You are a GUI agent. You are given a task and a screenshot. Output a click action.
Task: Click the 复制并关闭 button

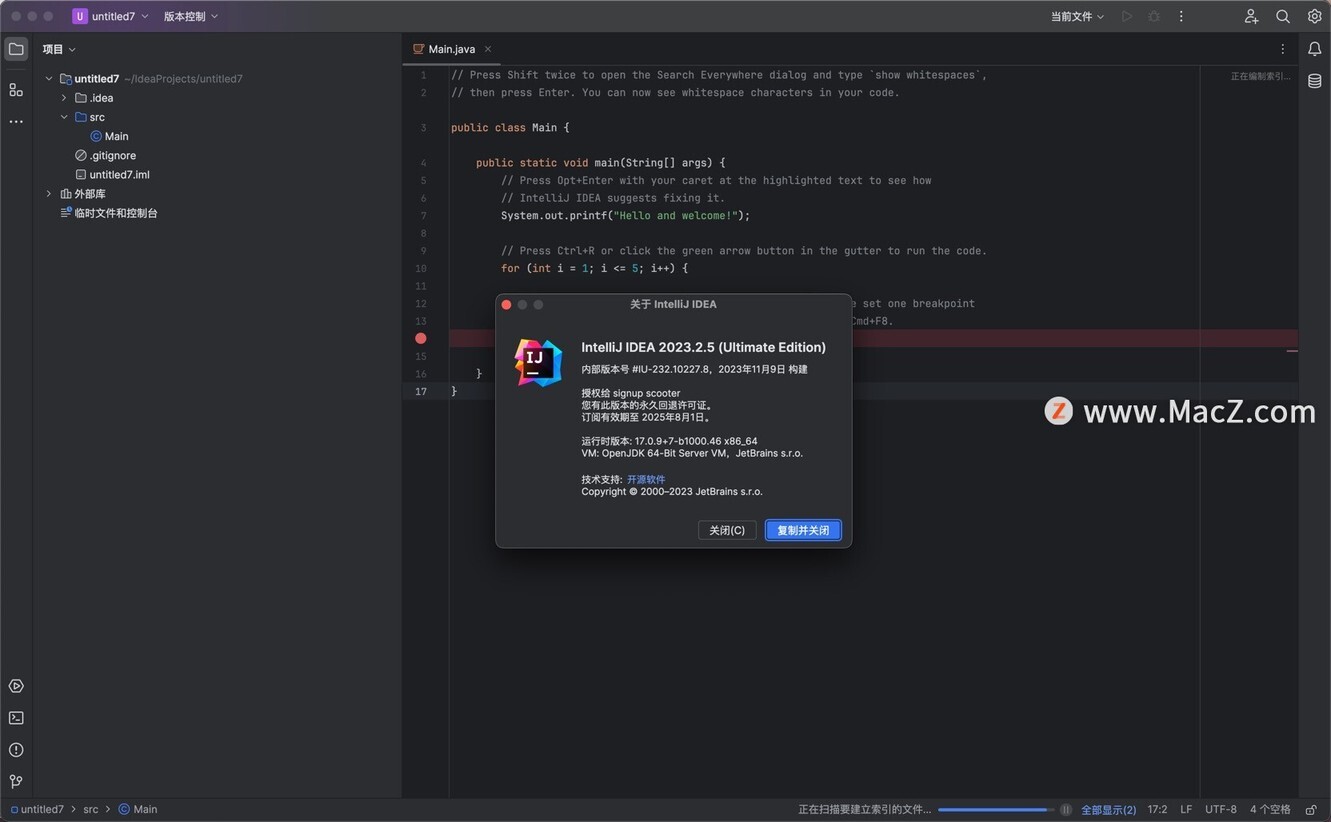[803, 530]
